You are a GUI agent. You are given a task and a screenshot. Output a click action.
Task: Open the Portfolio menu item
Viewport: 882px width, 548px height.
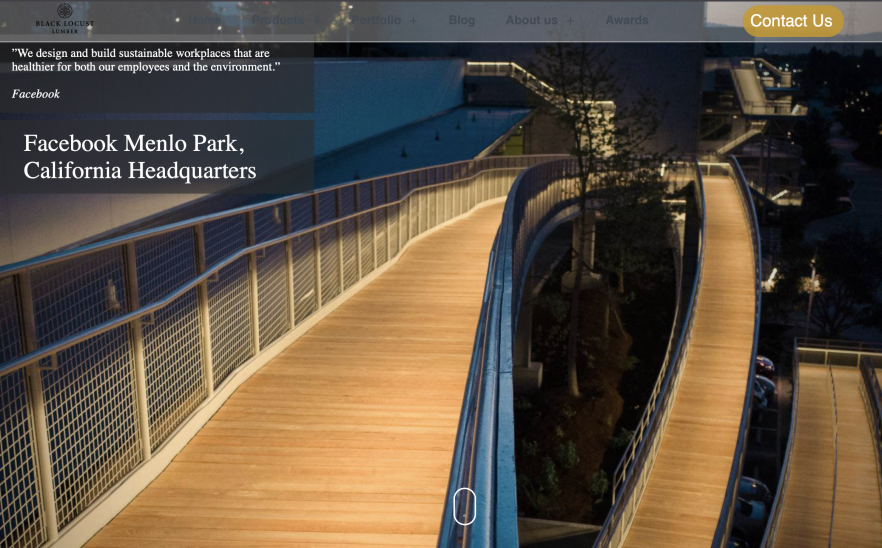(376, 20)
